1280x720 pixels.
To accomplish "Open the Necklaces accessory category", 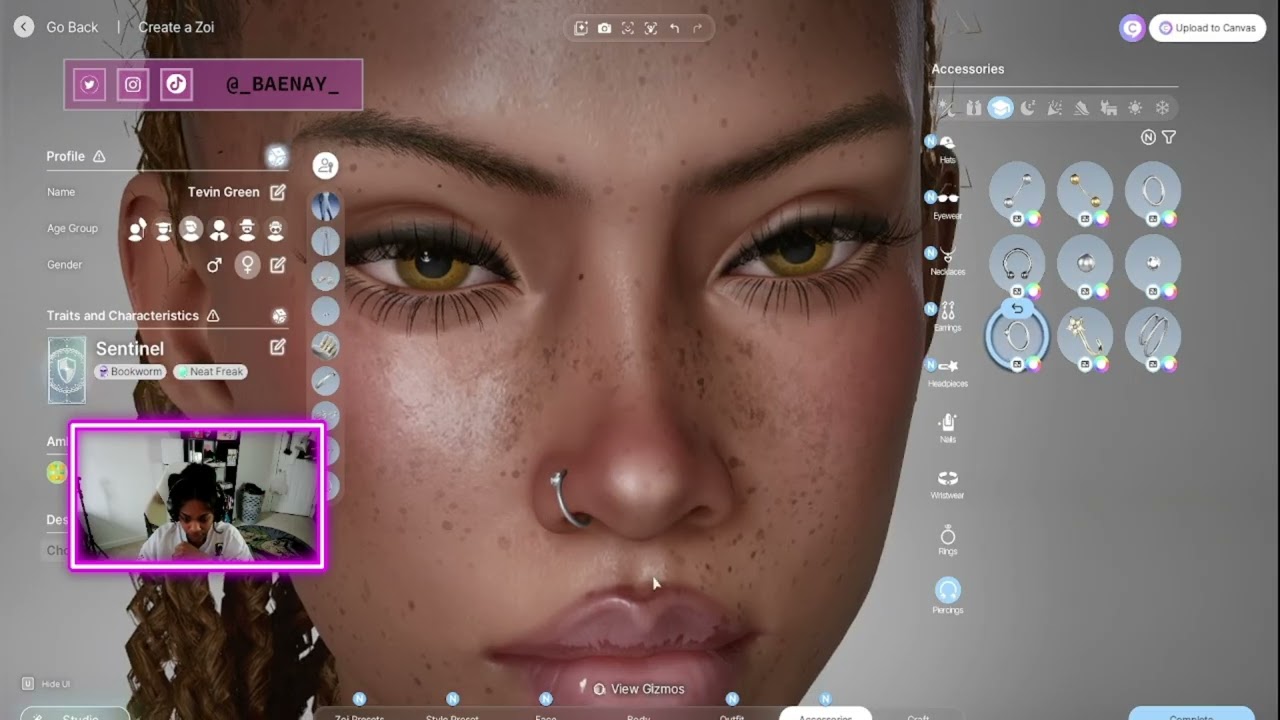I will pyautogui.click(x=947, y=260).
